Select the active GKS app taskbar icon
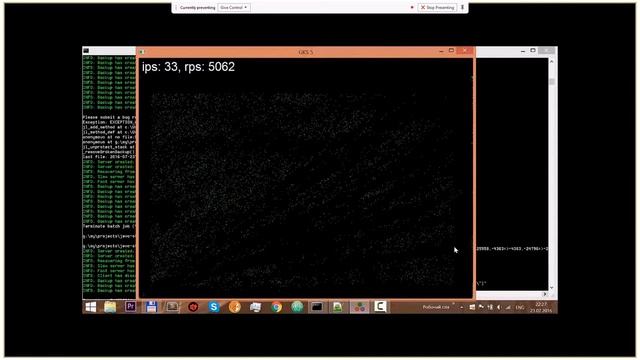 coord(360,307)
